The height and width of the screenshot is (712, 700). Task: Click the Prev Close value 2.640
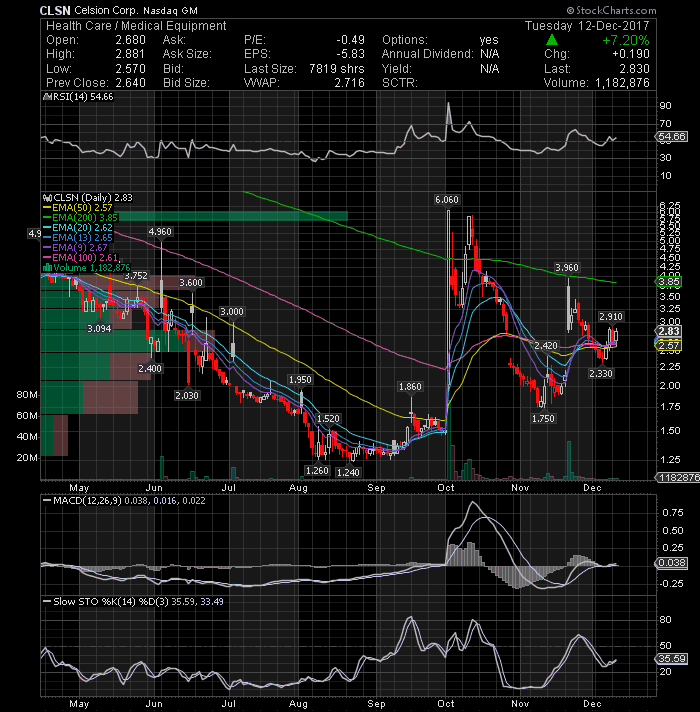pyautogui.click(x=130, y=83)
